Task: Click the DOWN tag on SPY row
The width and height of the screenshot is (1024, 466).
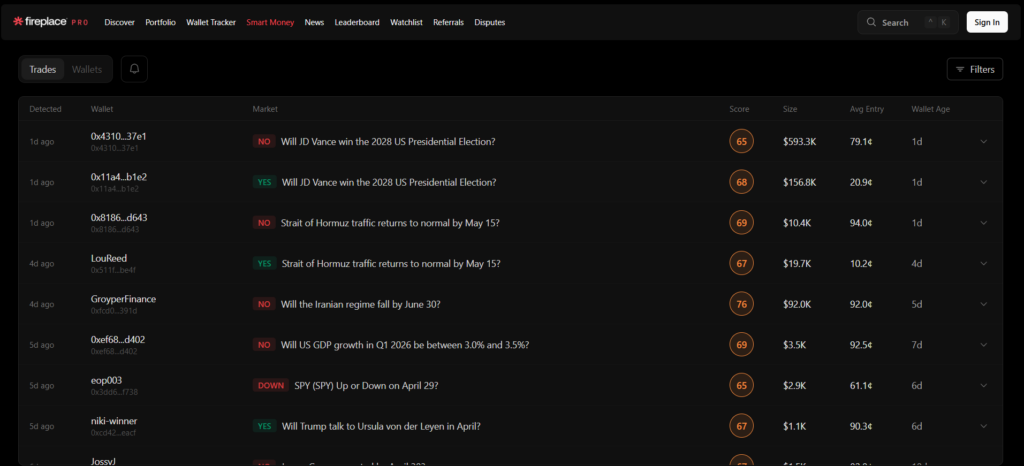Action: 271,386
